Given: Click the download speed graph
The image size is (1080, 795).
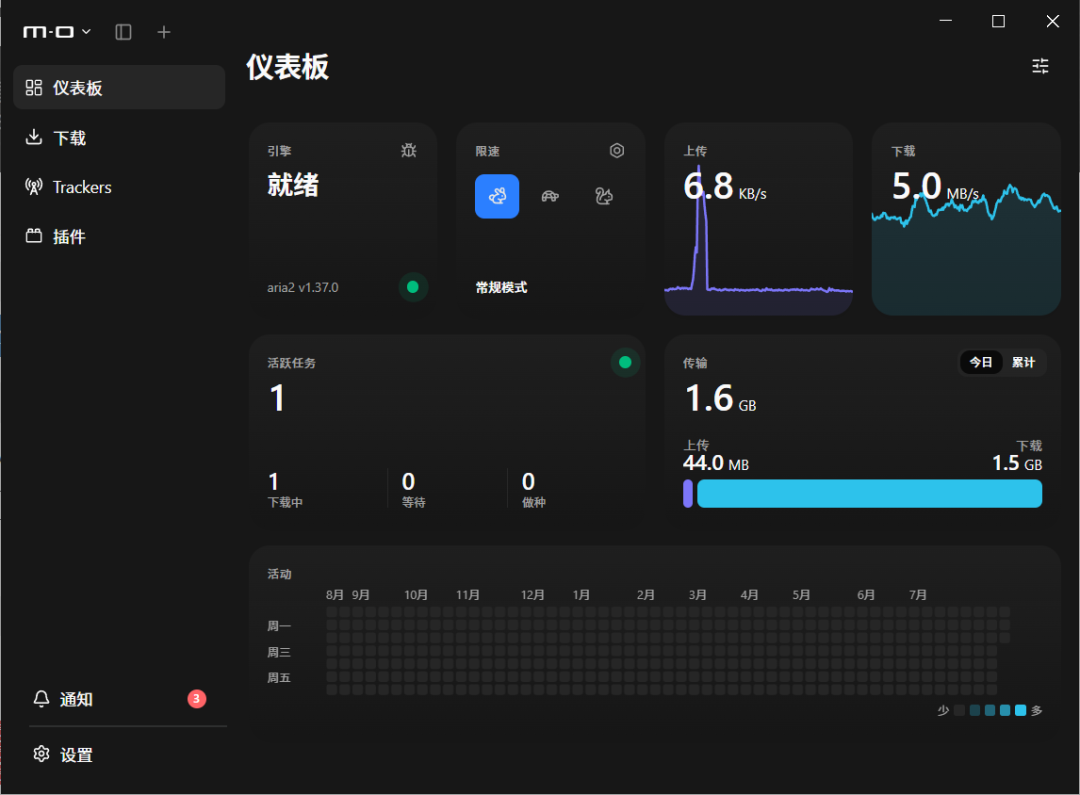Looking at the screenshot, I should 966,249.
